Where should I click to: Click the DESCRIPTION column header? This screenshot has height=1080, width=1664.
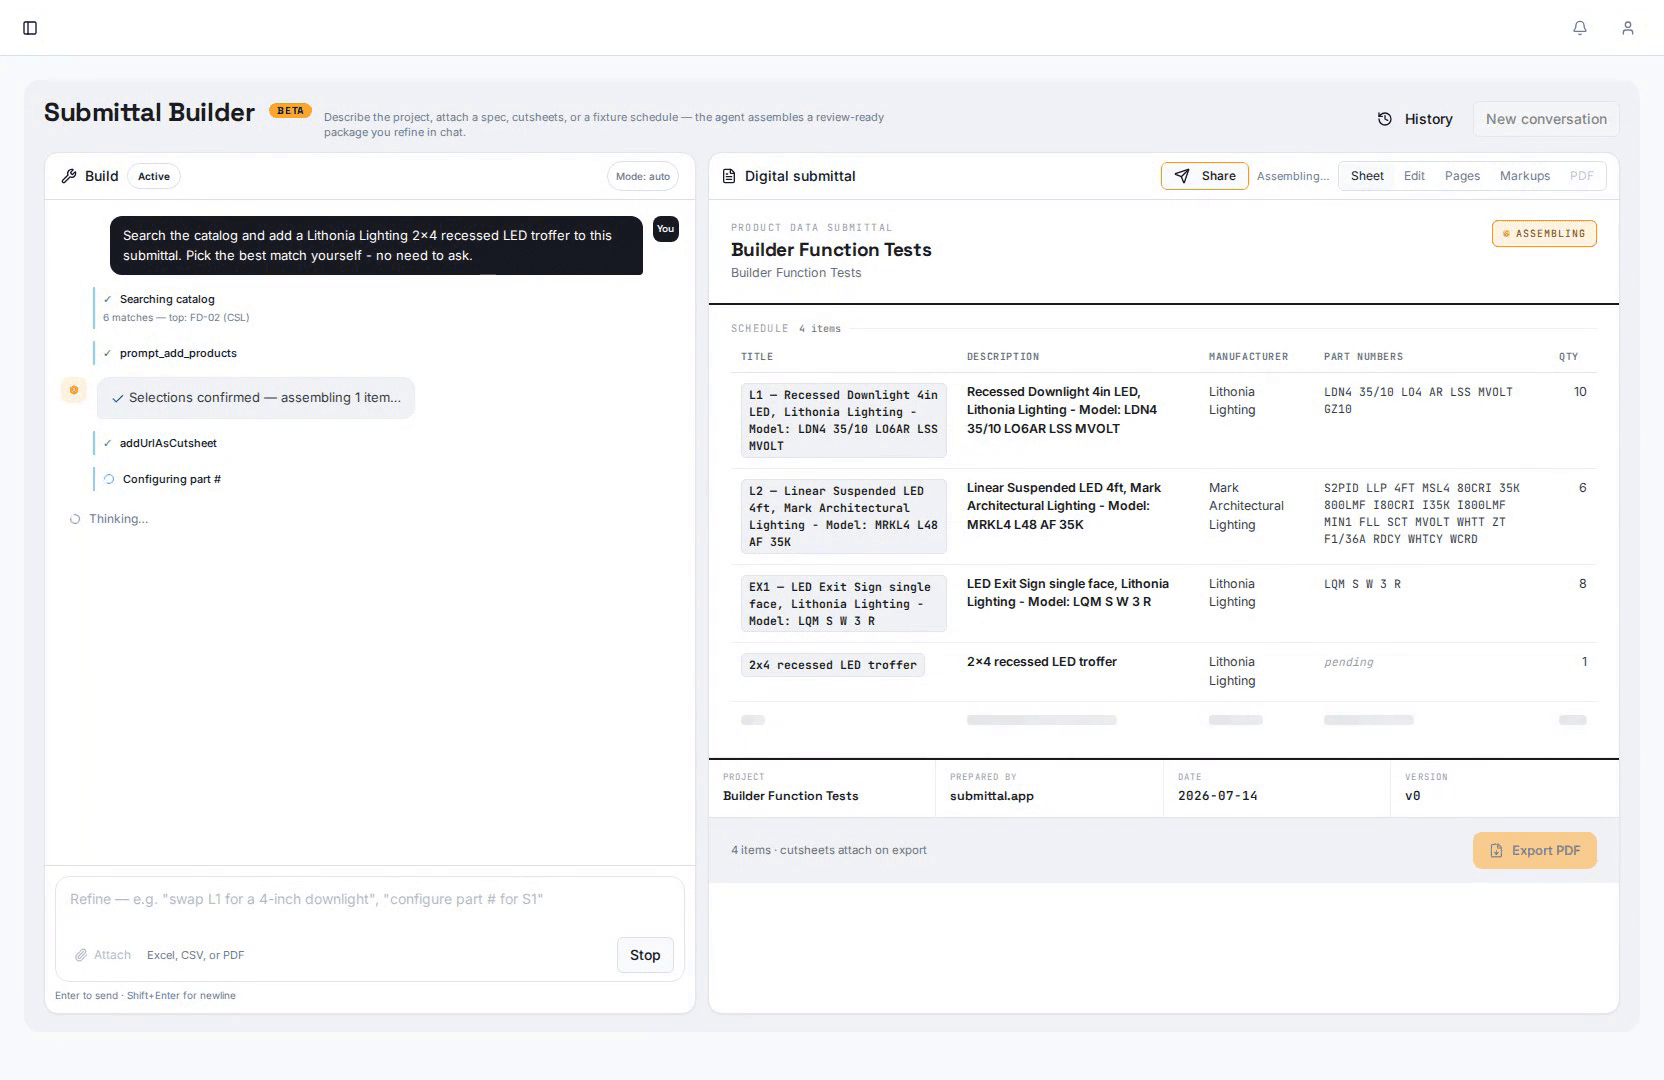[x=1003, y=357]
